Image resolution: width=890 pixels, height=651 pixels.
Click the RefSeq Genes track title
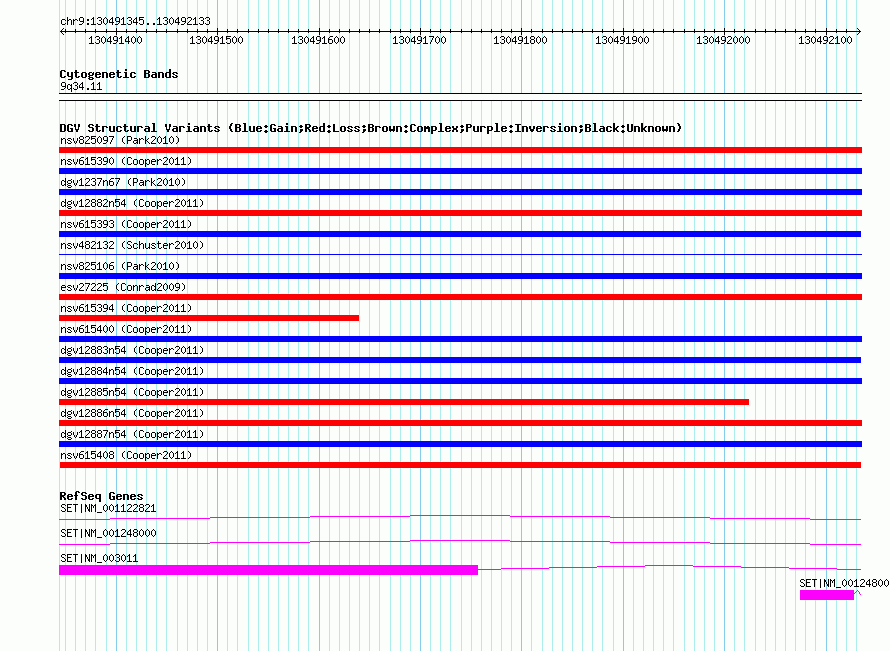(x=101, y=495)
